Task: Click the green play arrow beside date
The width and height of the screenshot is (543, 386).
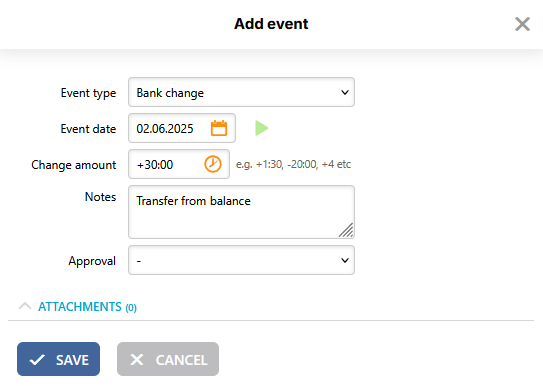Action: click(x=261, y=128)
